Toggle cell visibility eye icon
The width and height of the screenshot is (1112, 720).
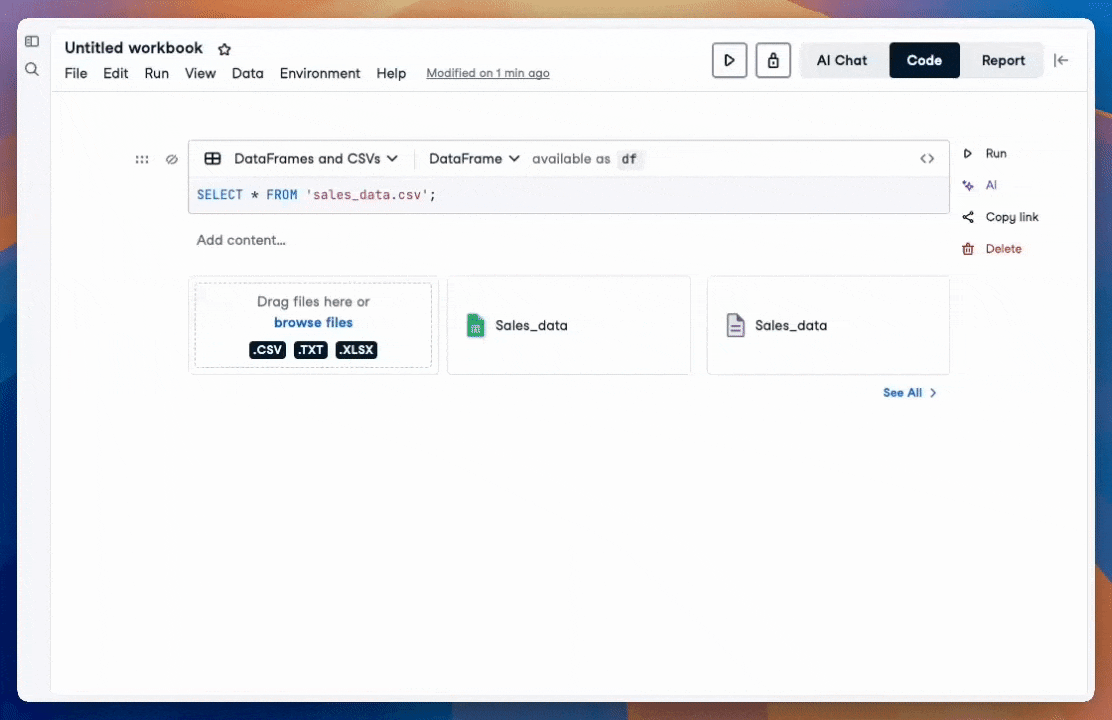click(172, 160)
